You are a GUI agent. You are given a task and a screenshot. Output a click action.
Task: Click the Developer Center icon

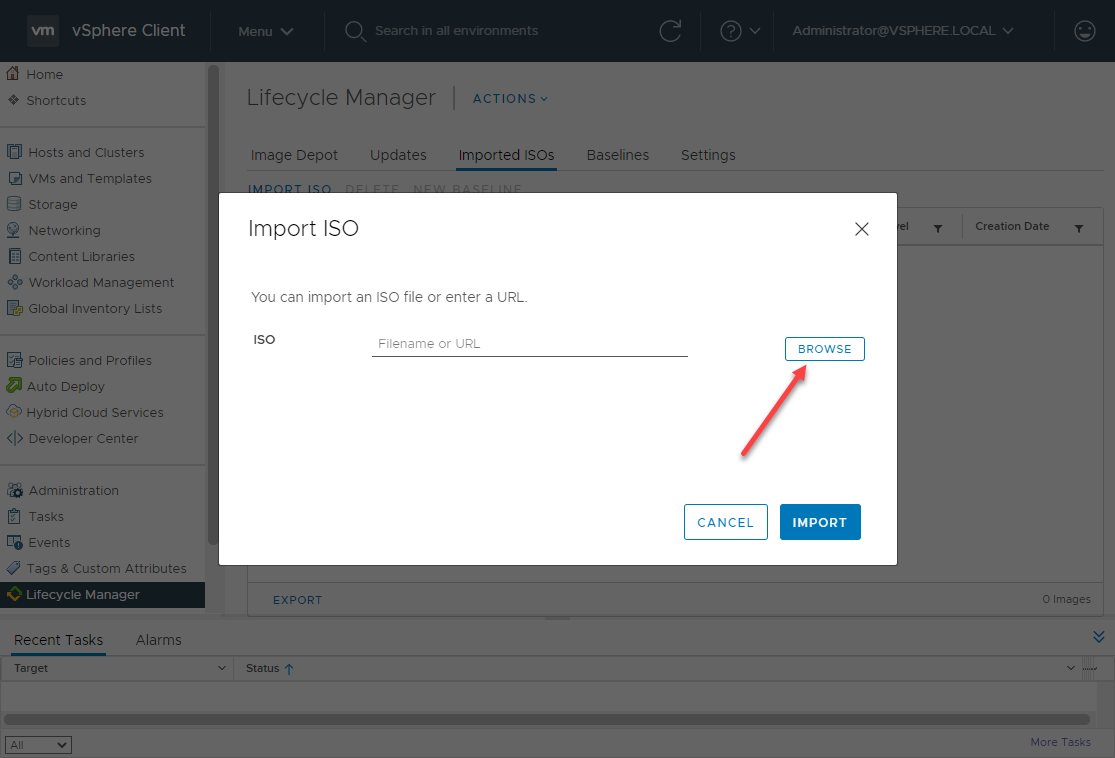coord(14,438)
